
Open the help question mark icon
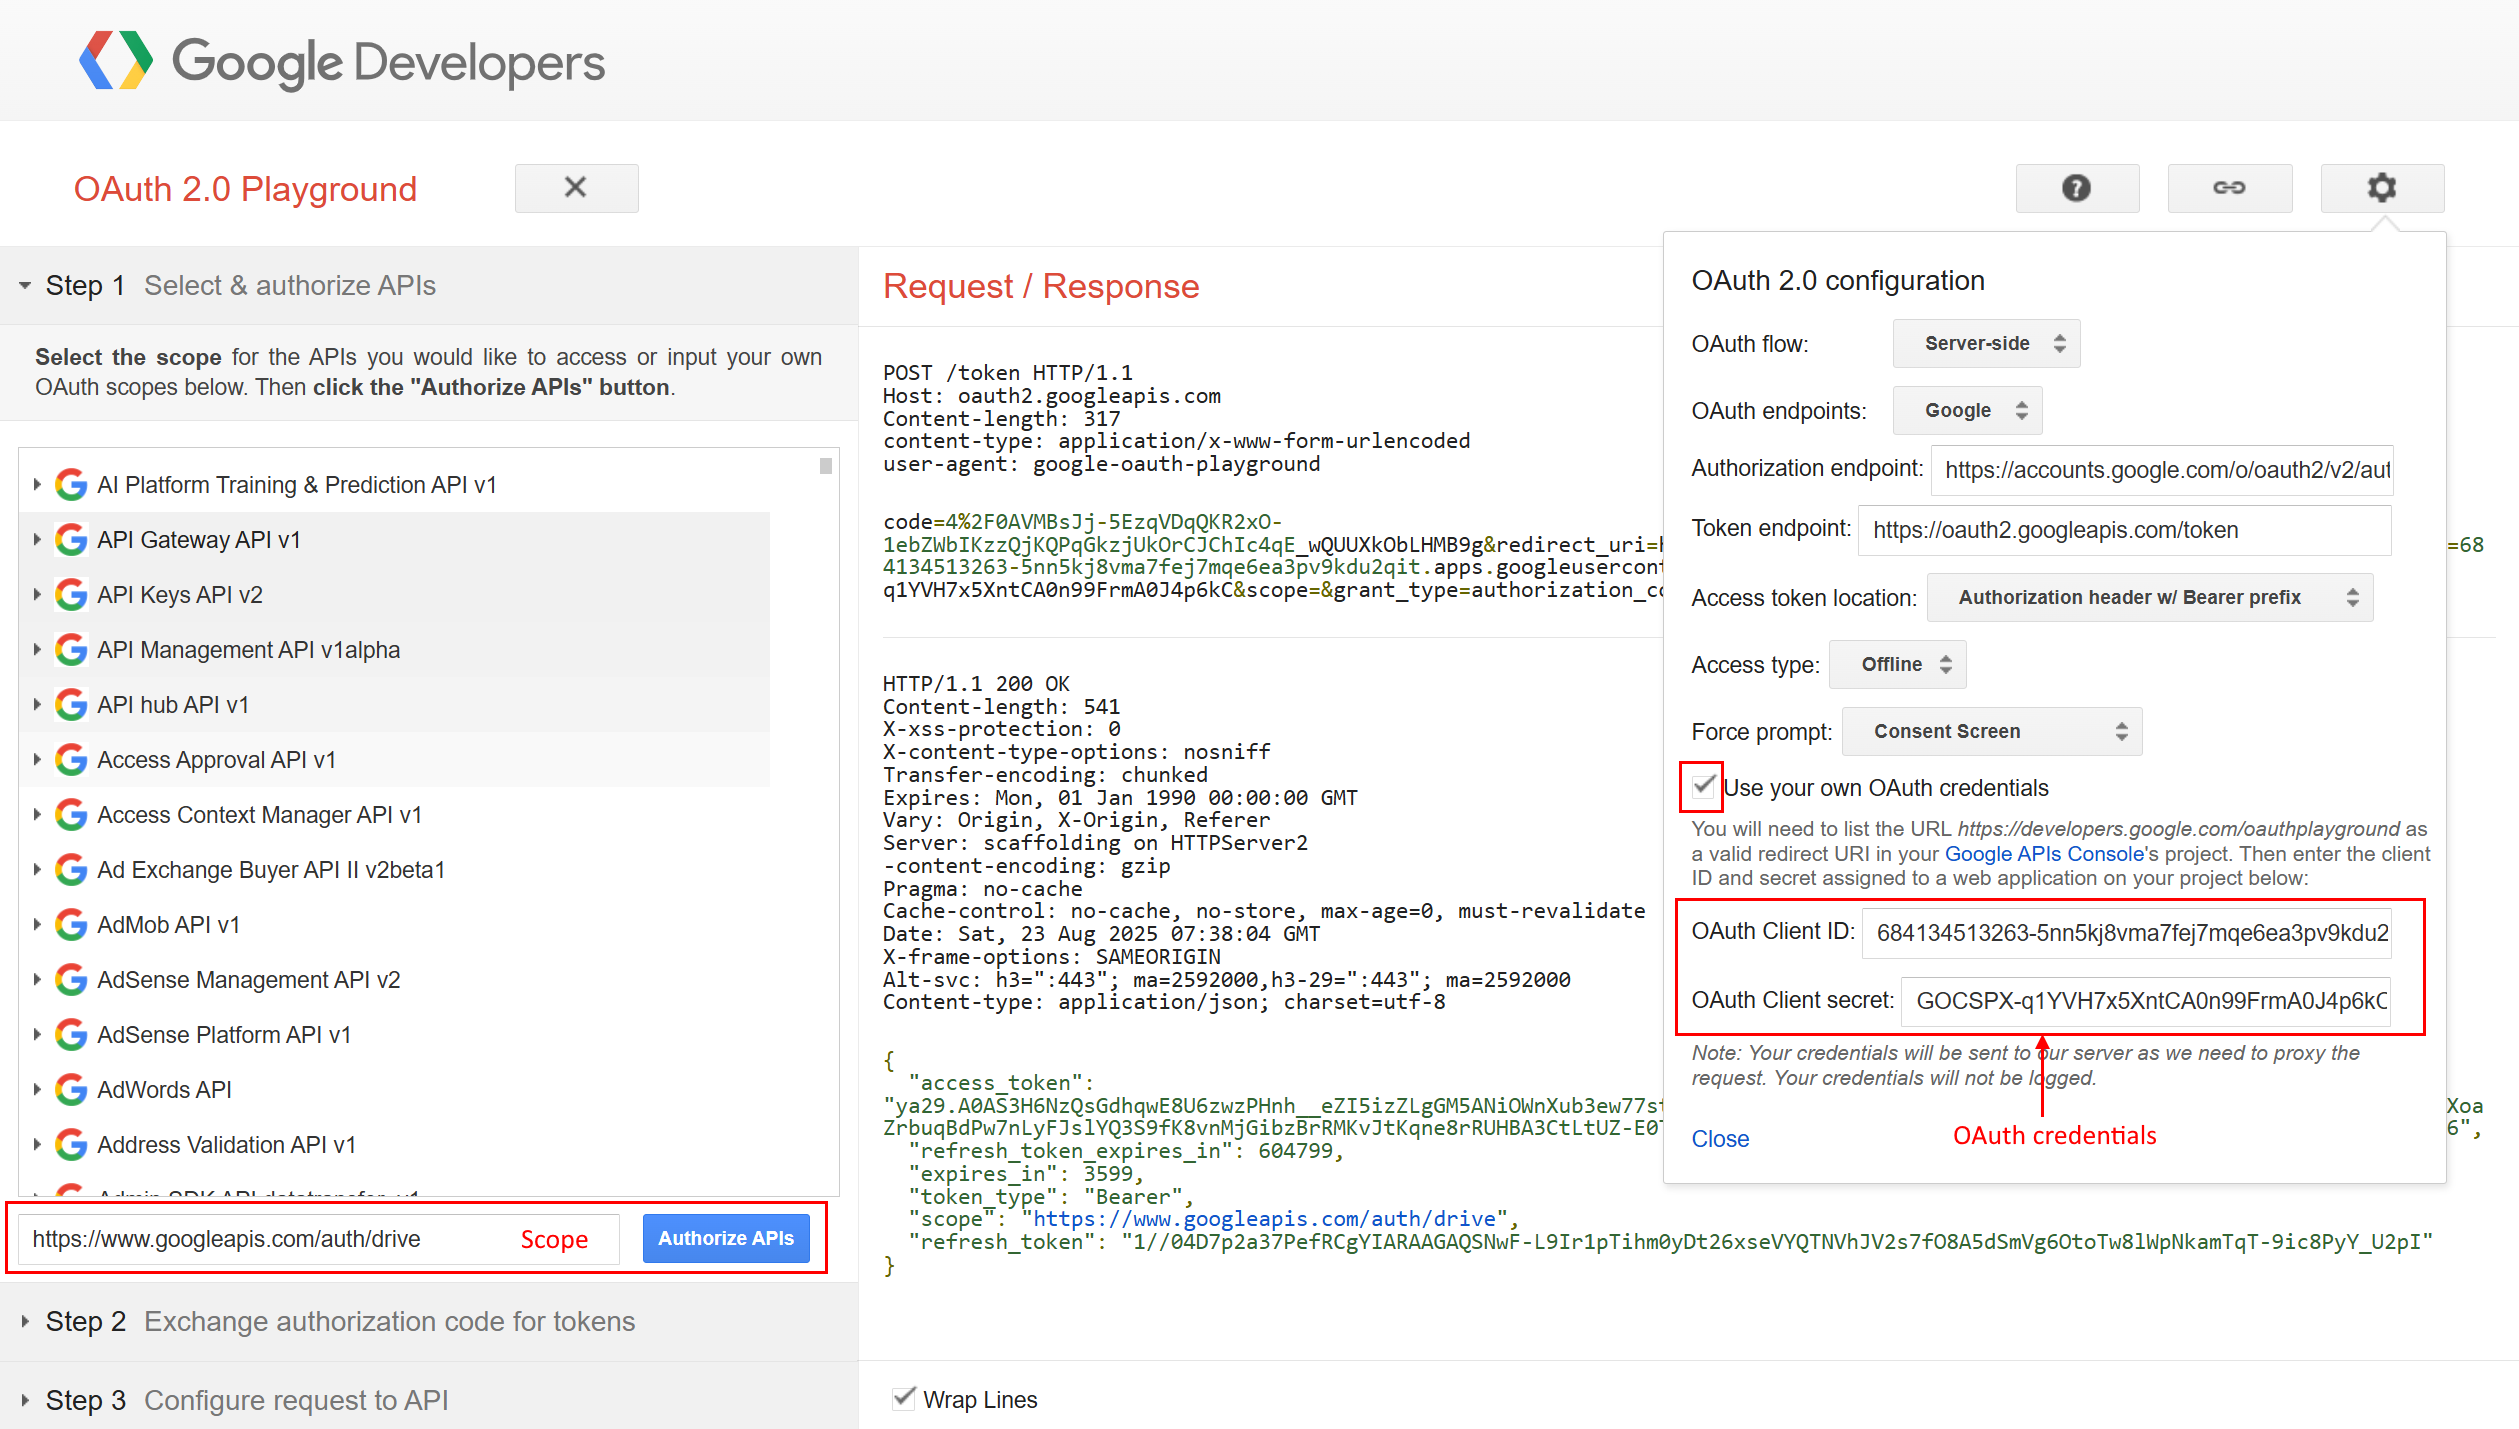point(2076,188)
